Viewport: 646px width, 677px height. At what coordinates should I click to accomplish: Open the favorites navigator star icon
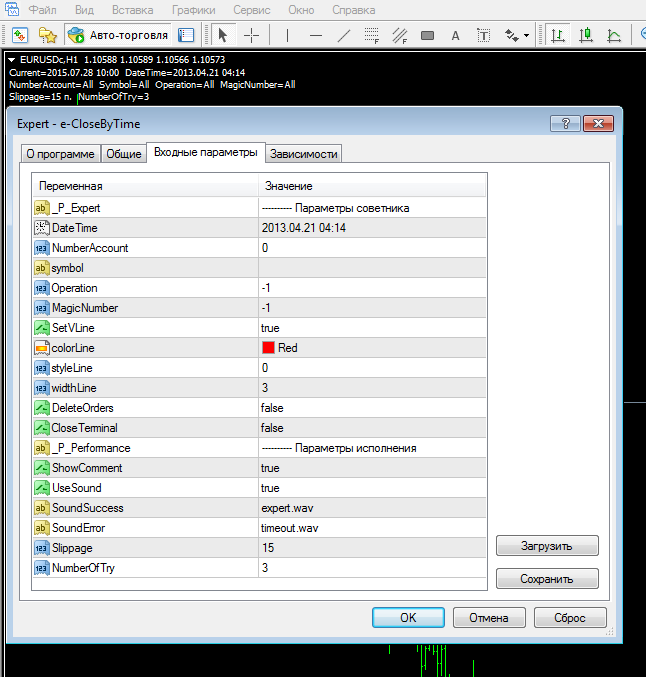click(48, 35)
